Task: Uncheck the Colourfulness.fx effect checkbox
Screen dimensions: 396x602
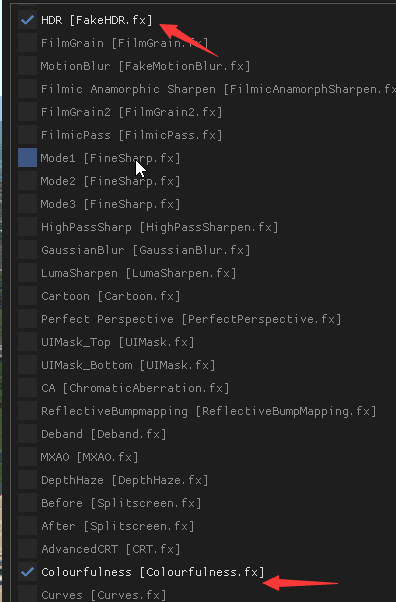Action: point(27,572)
